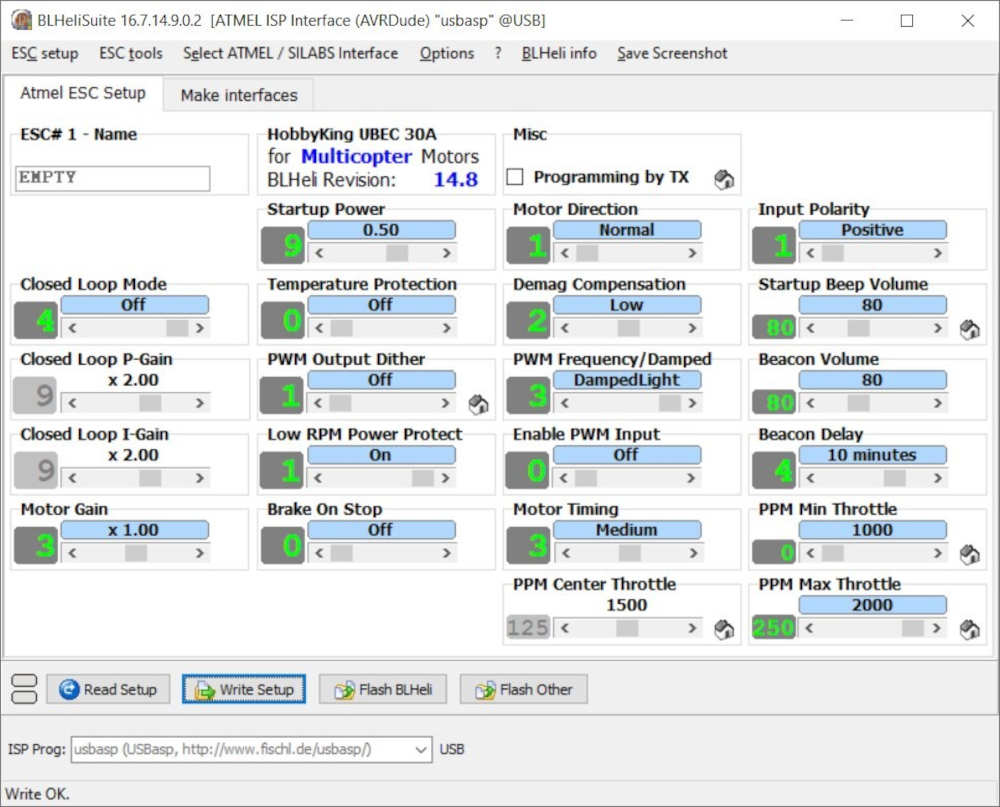Click PPM Max Throttle left arrow
This screenshot has width=1000, height=807.
point(809,628)
